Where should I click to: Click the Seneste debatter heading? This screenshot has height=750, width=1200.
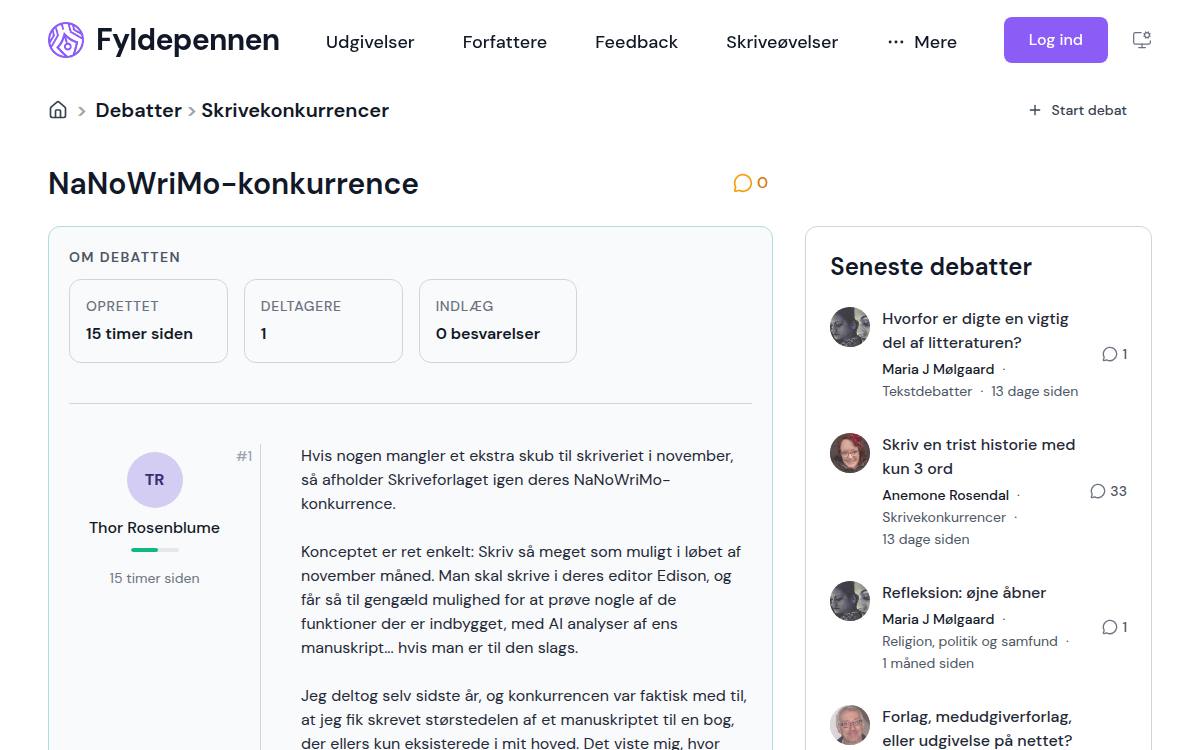[x=931, y=267]
